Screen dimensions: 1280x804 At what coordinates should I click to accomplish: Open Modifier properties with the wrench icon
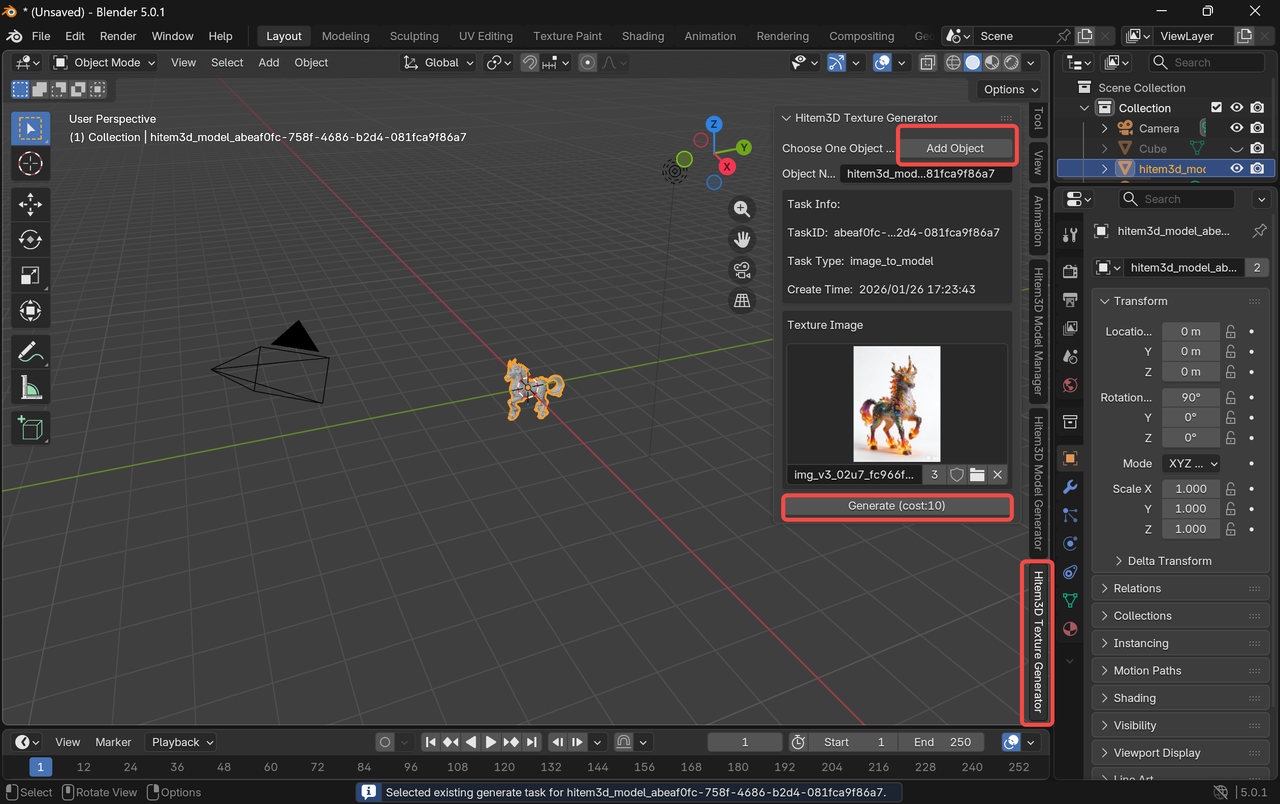tap(1069, 487)
